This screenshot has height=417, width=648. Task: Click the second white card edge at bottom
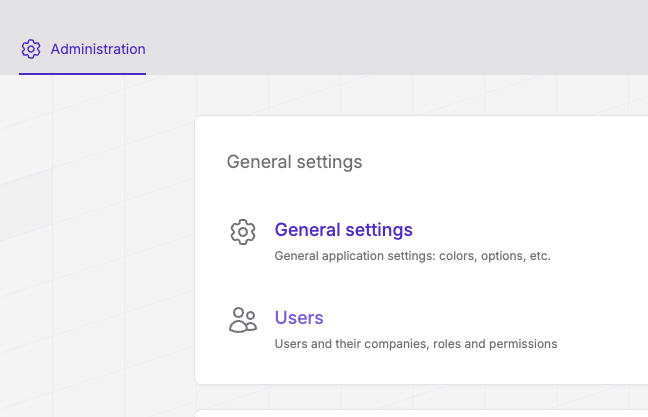(x=421, y=413)
